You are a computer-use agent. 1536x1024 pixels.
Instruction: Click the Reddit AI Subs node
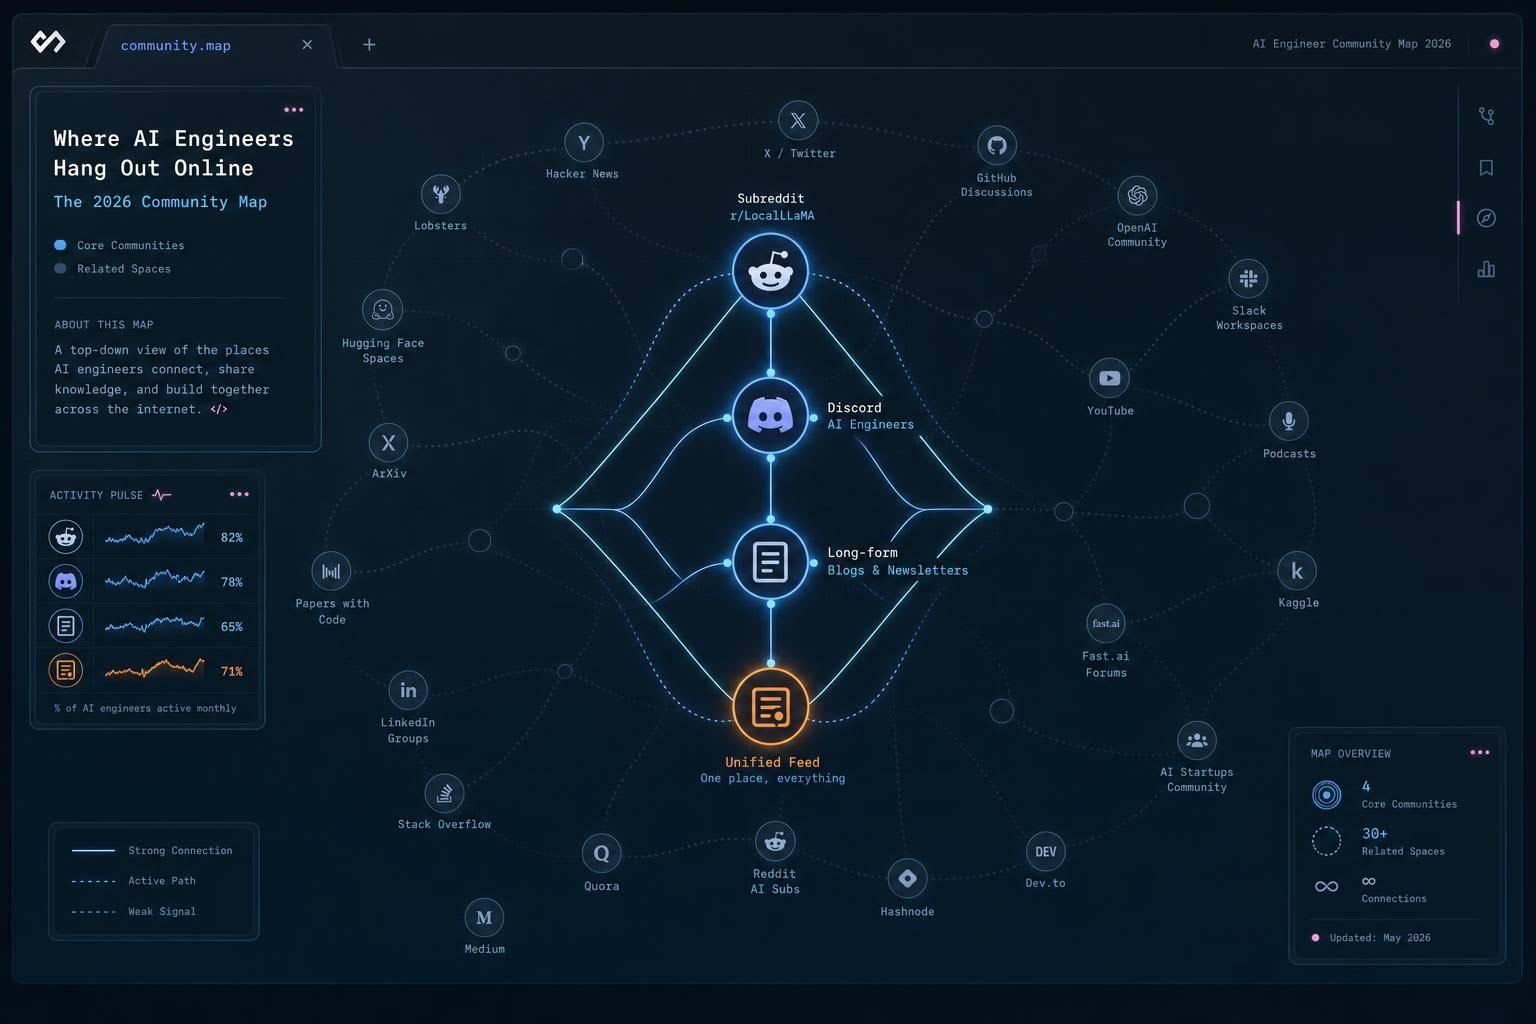775,842
